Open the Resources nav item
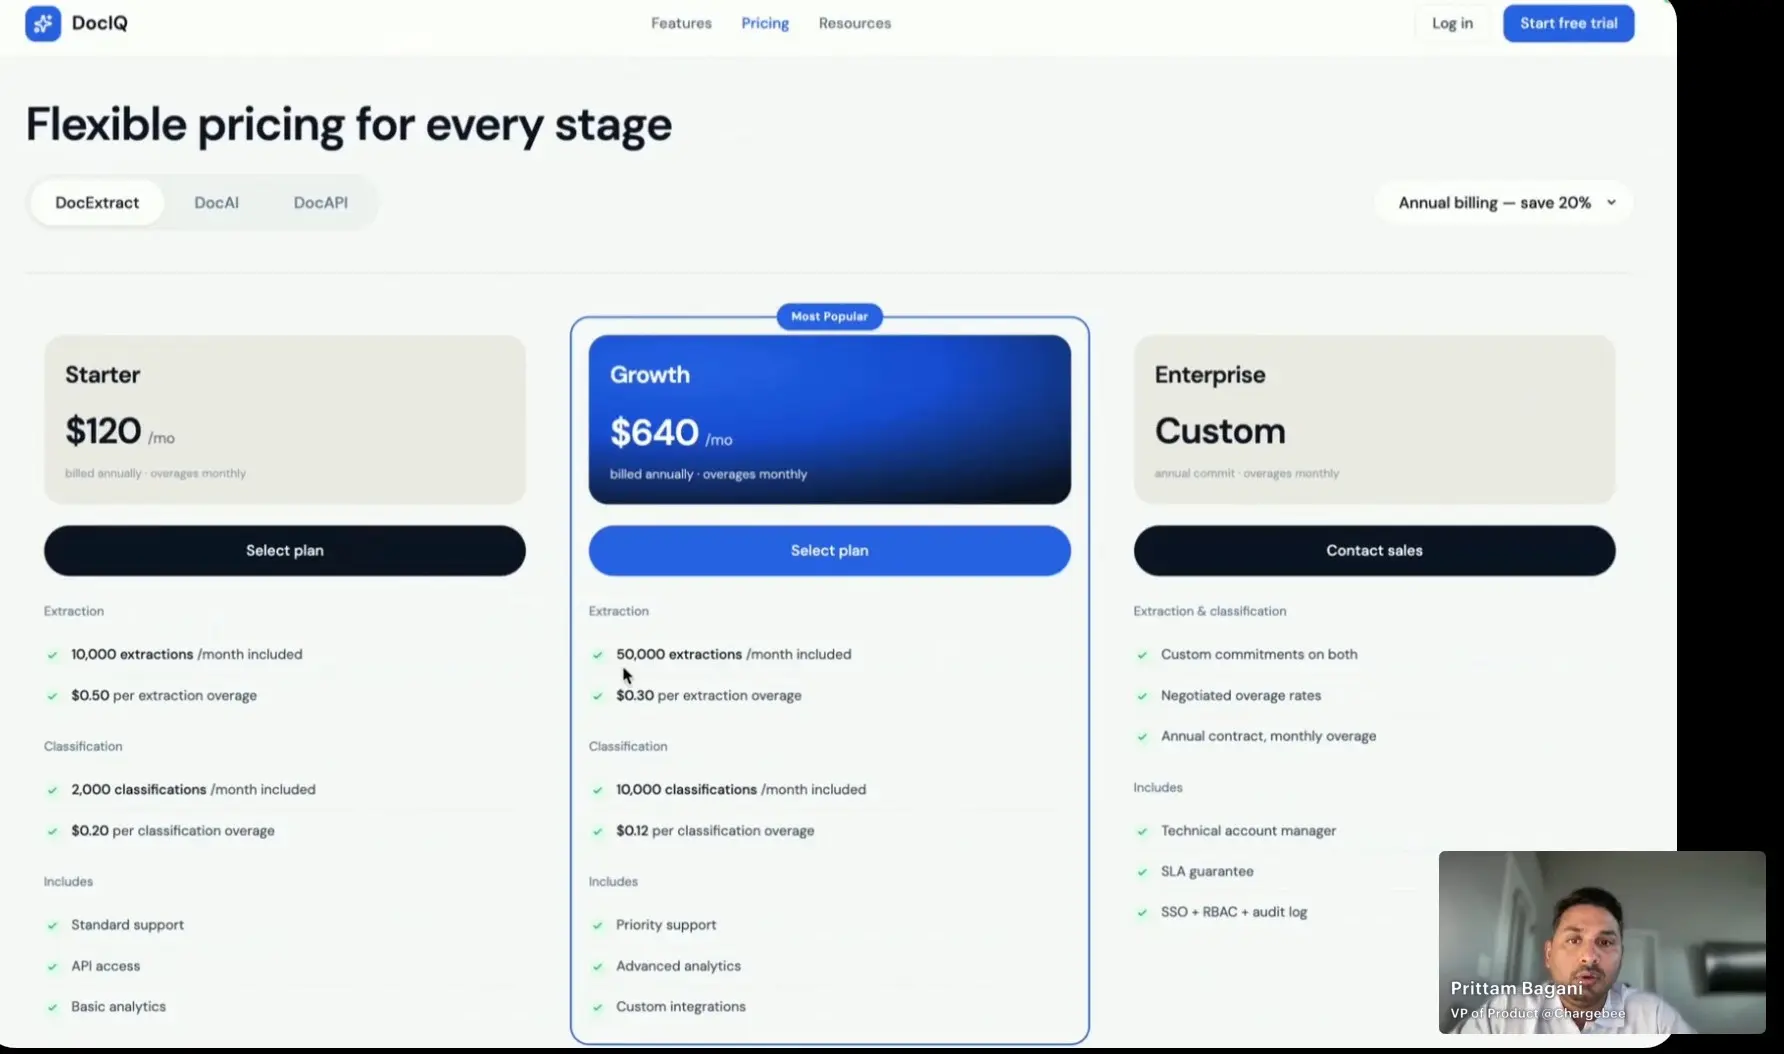This screenshot has height=1054, width=1784. point(855,23)
